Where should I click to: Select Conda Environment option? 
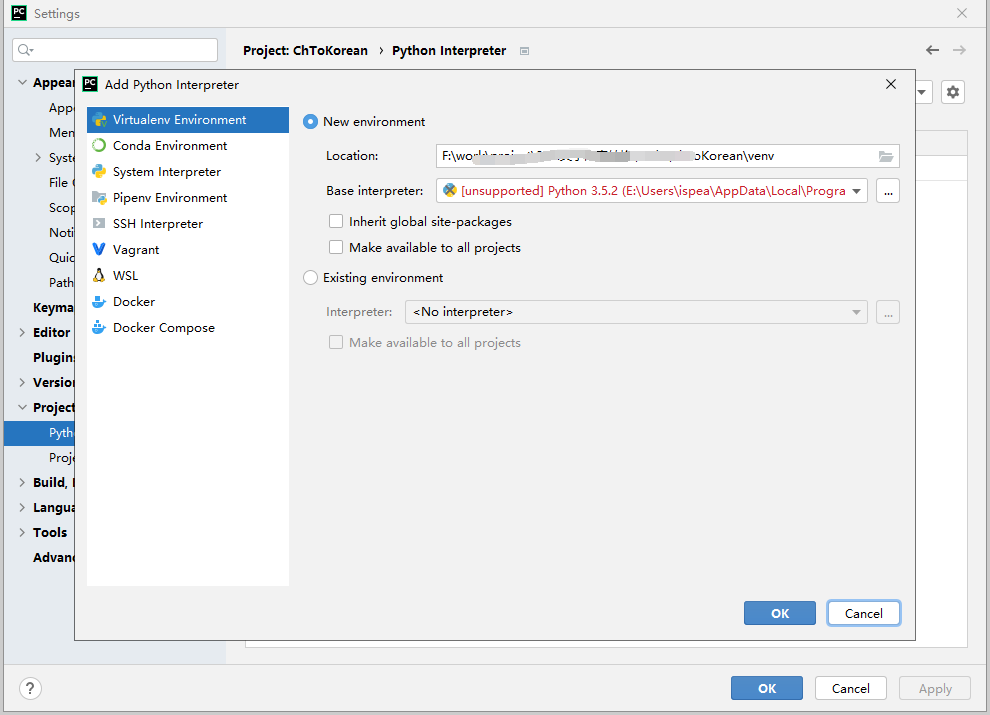click(188, 146)
